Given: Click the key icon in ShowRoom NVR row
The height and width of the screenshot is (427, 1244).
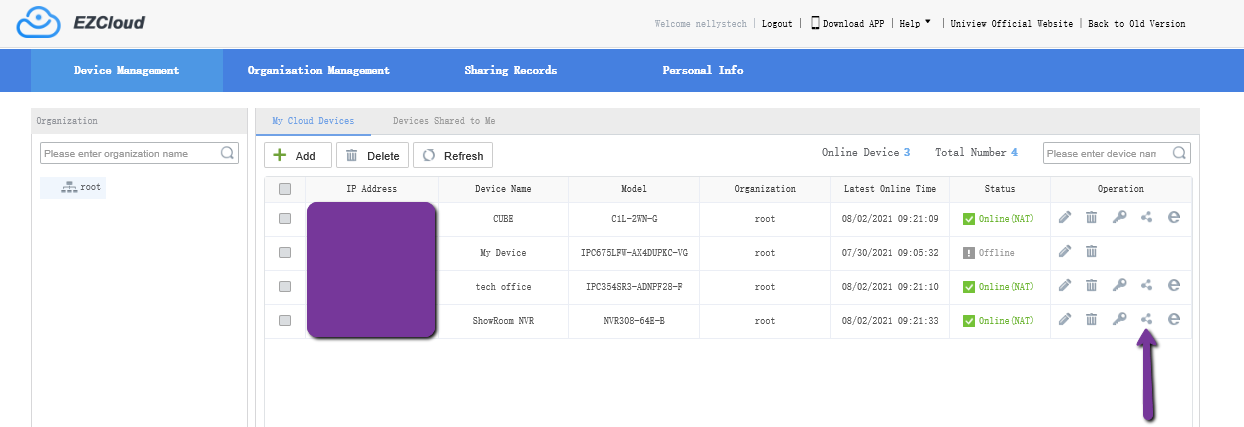Looking at the screenshot, I should pyautogui.click(x=1120, y=320).
